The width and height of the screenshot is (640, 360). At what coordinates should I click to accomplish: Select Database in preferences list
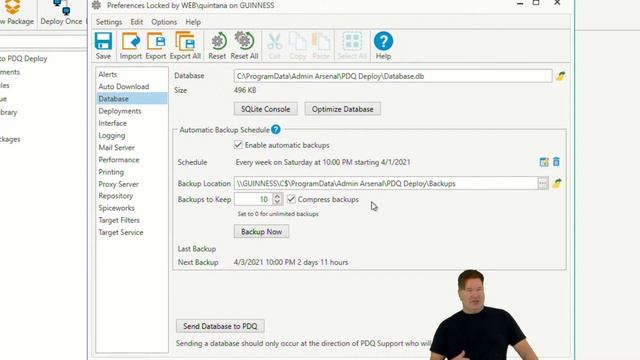coord(132,99)
